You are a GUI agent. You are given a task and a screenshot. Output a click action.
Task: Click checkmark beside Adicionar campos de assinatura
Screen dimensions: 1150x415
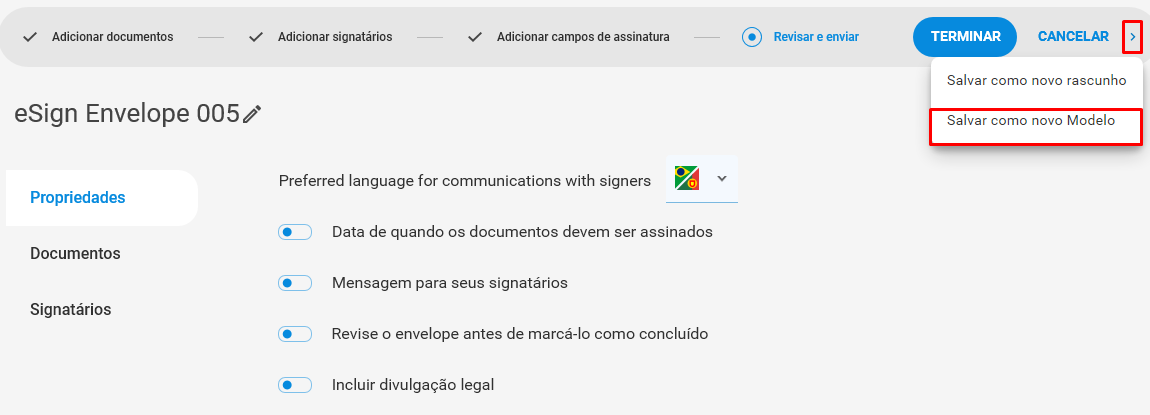click(475, 37)
